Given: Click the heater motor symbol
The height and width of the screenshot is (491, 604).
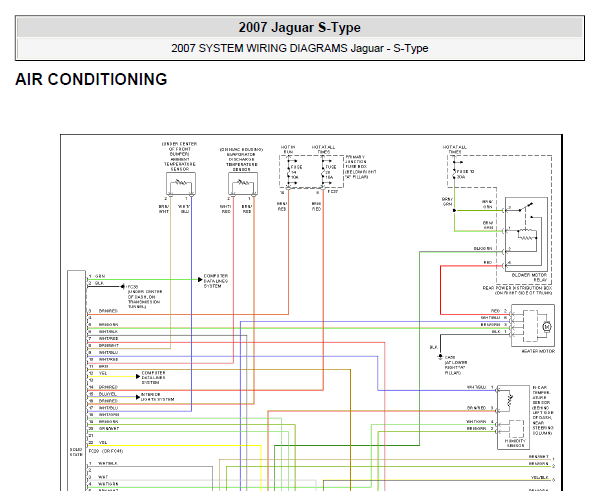Looking at the screenshot, I should tap(545, 326).
